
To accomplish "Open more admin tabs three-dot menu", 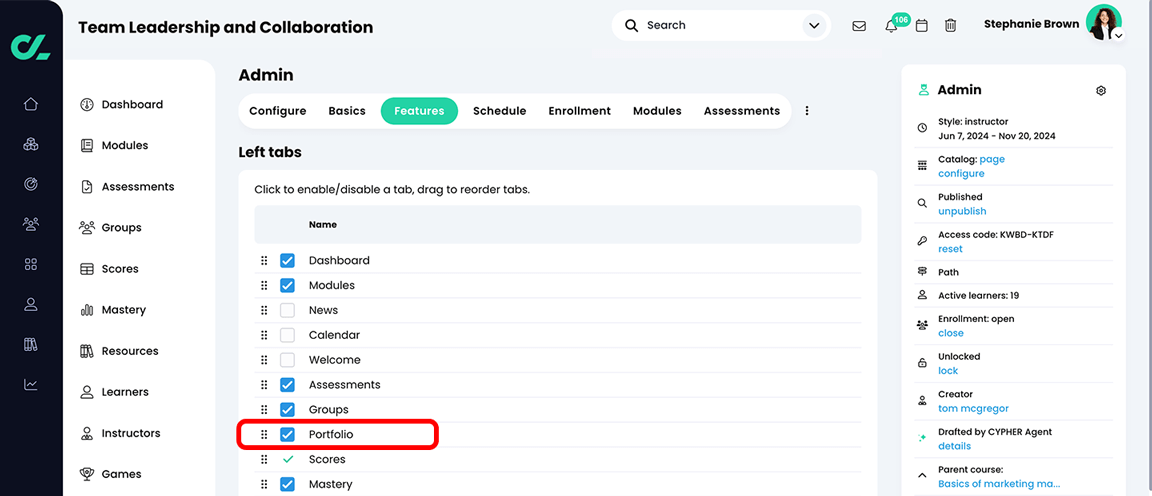I will pos(807,111).
